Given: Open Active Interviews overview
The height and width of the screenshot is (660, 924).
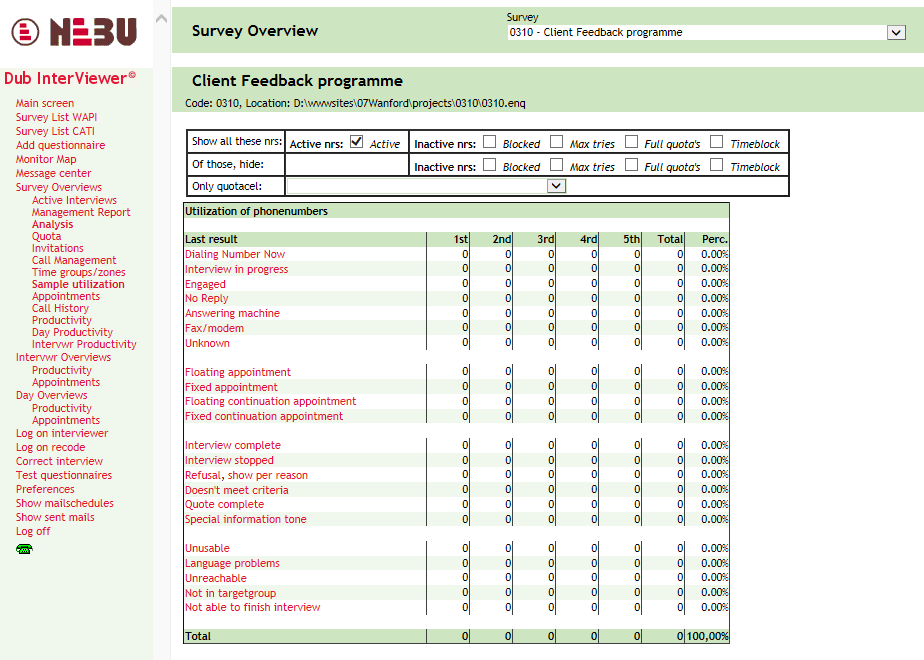Looking at the screenshot, I should tap(74, 200).
